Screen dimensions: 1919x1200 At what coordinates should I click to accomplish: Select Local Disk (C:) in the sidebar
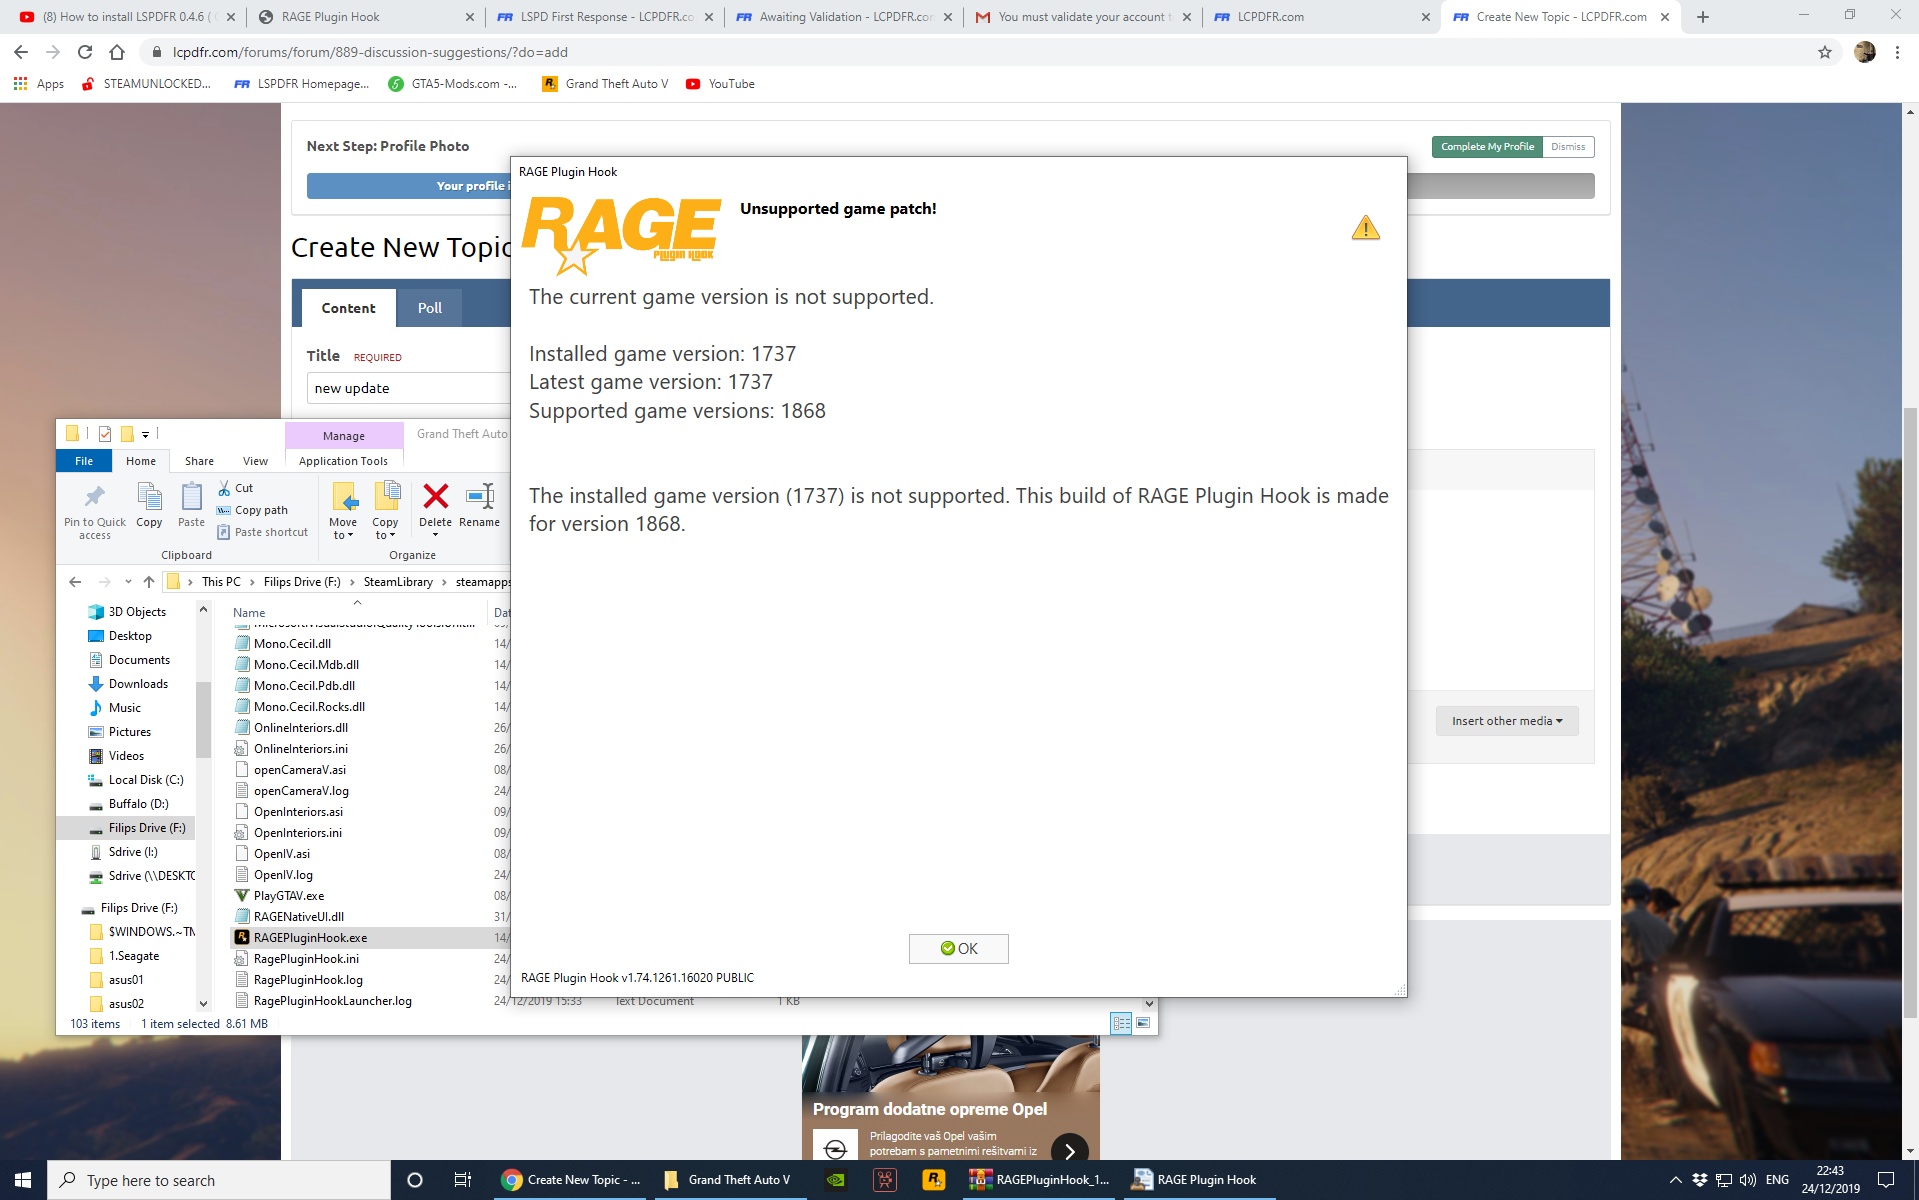click(x=145, y=780)
